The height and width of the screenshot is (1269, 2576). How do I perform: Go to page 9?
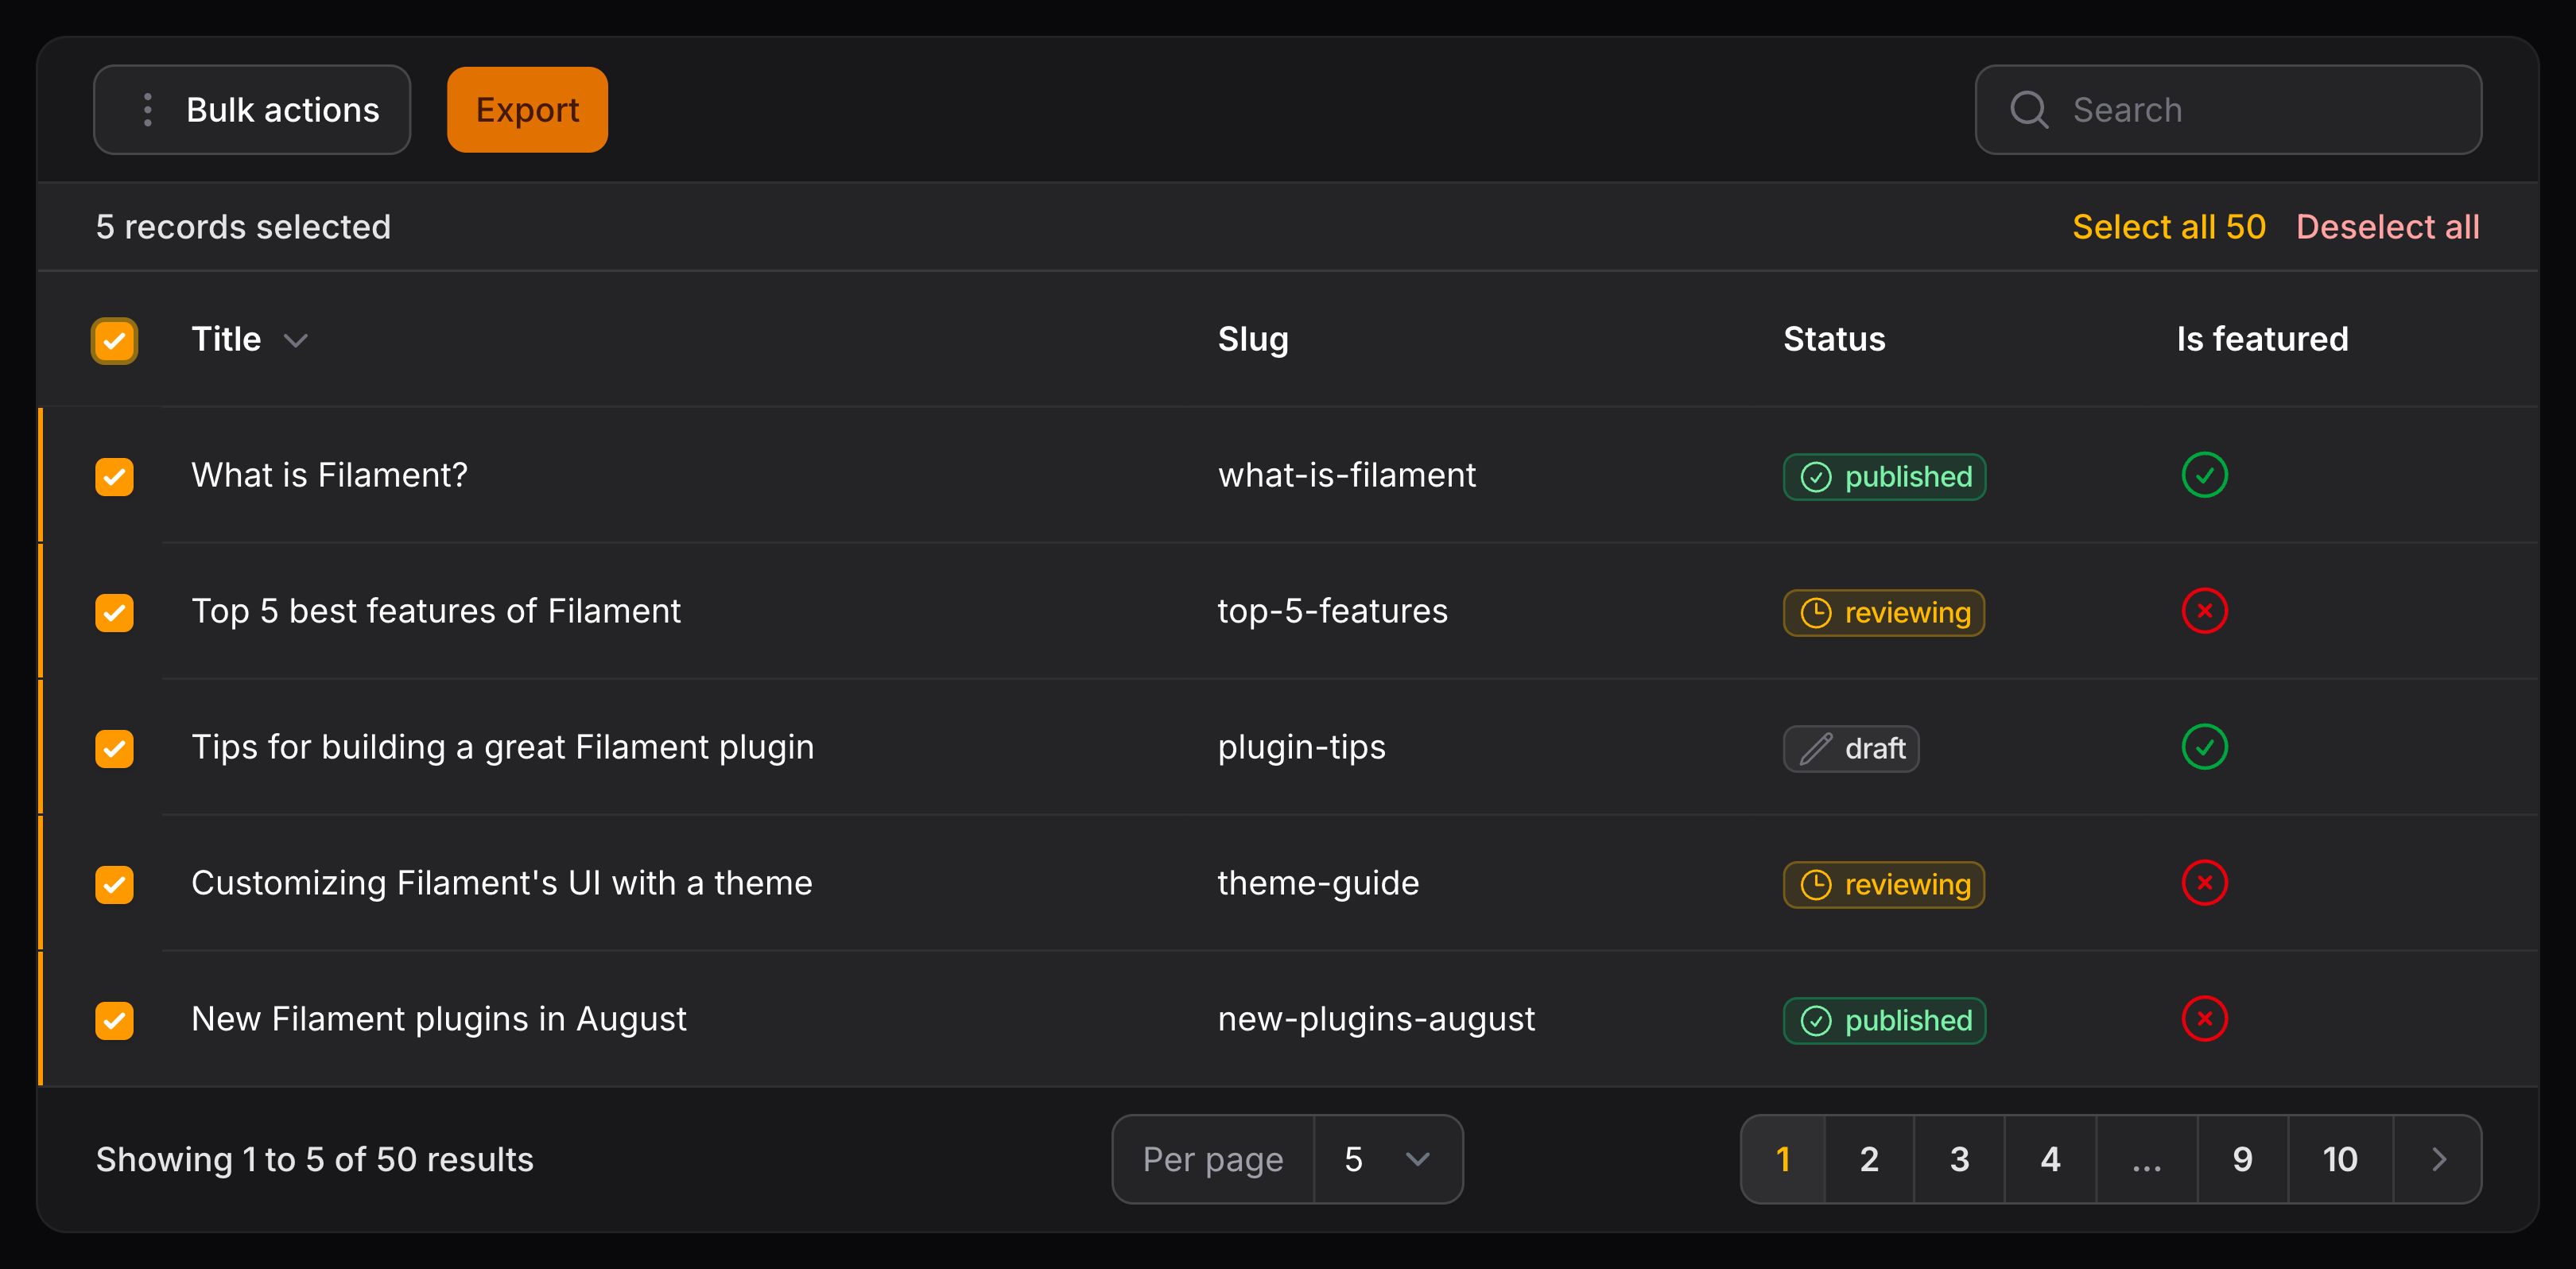coord(2242,1160)
